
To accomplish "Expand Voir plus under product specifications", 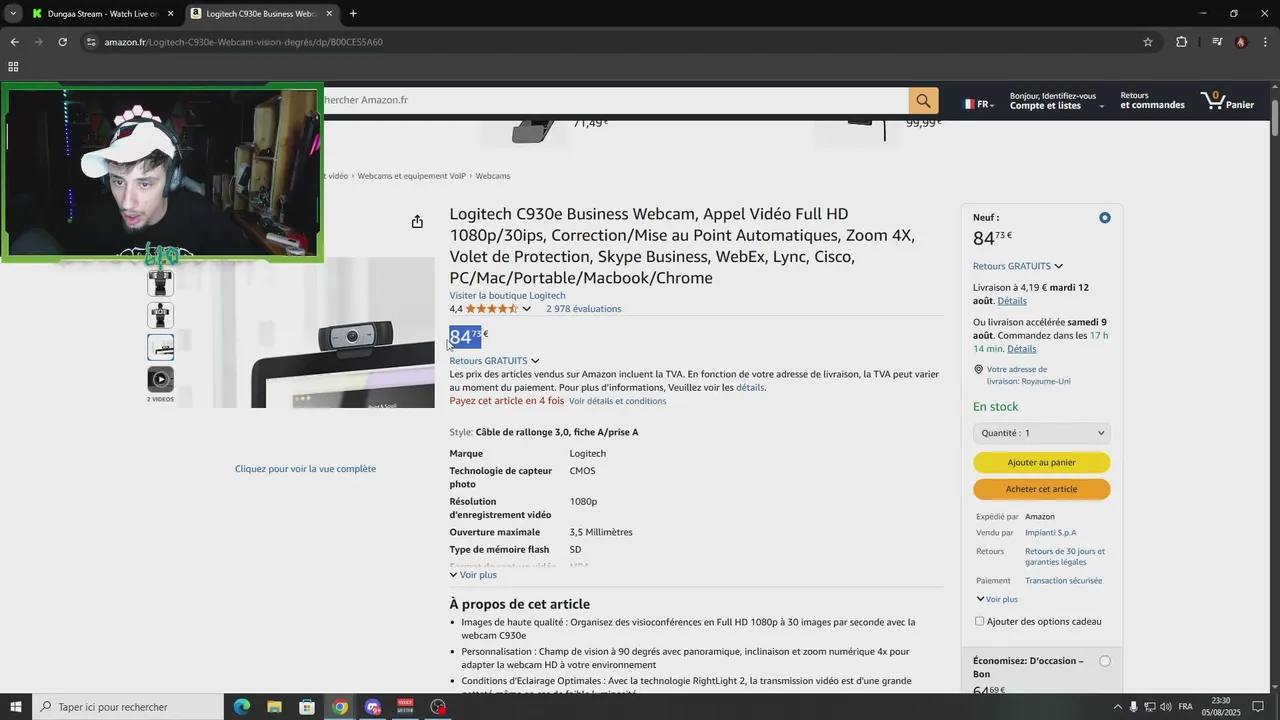I will coord(473,575).
